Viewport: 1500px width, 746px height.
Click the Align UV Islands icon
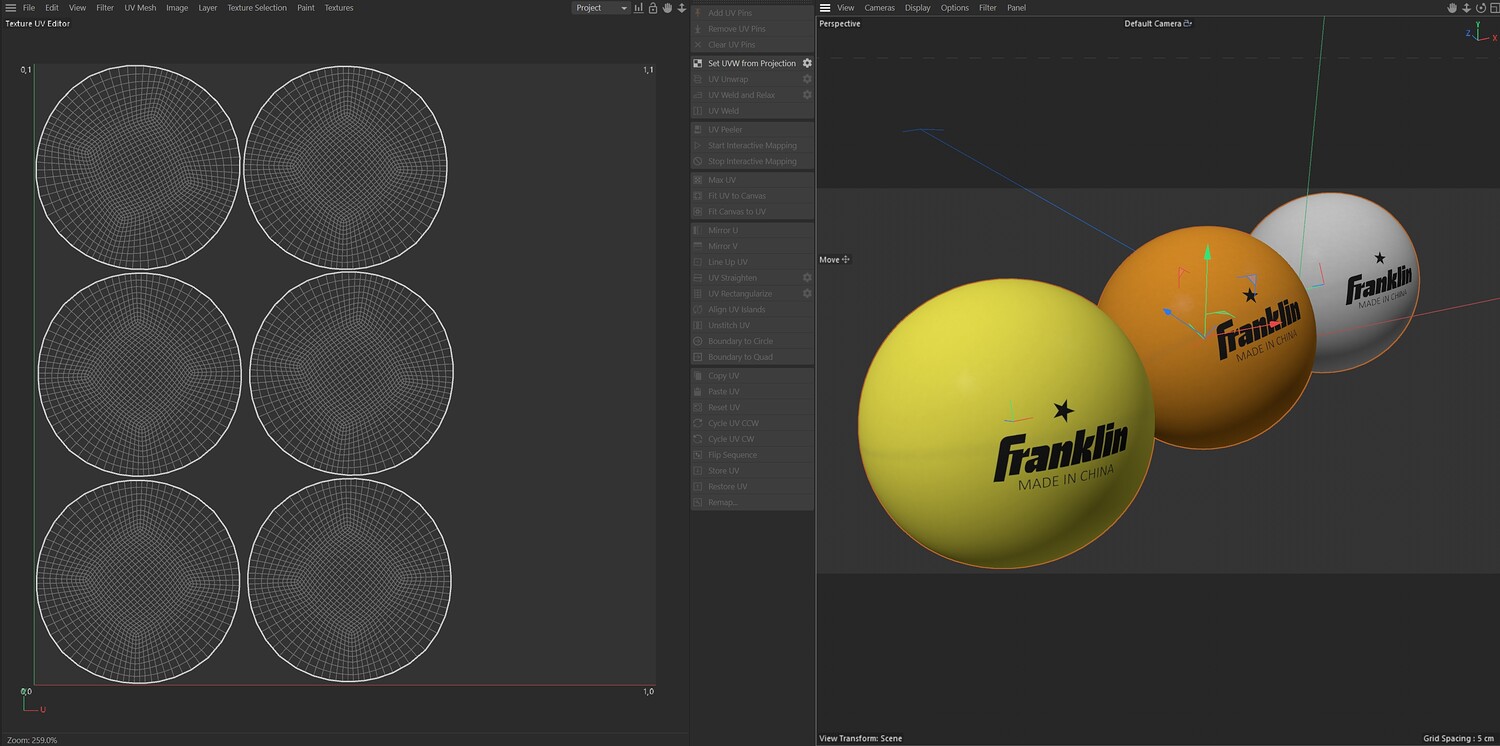point(698,310)
